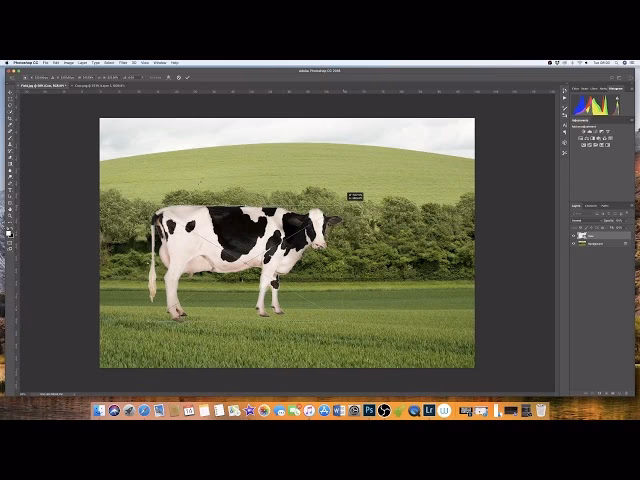Image resolution: width=640 pixels, height=480 pixels.
Task: Open the Window menu
Action: [x=160, y=63]
